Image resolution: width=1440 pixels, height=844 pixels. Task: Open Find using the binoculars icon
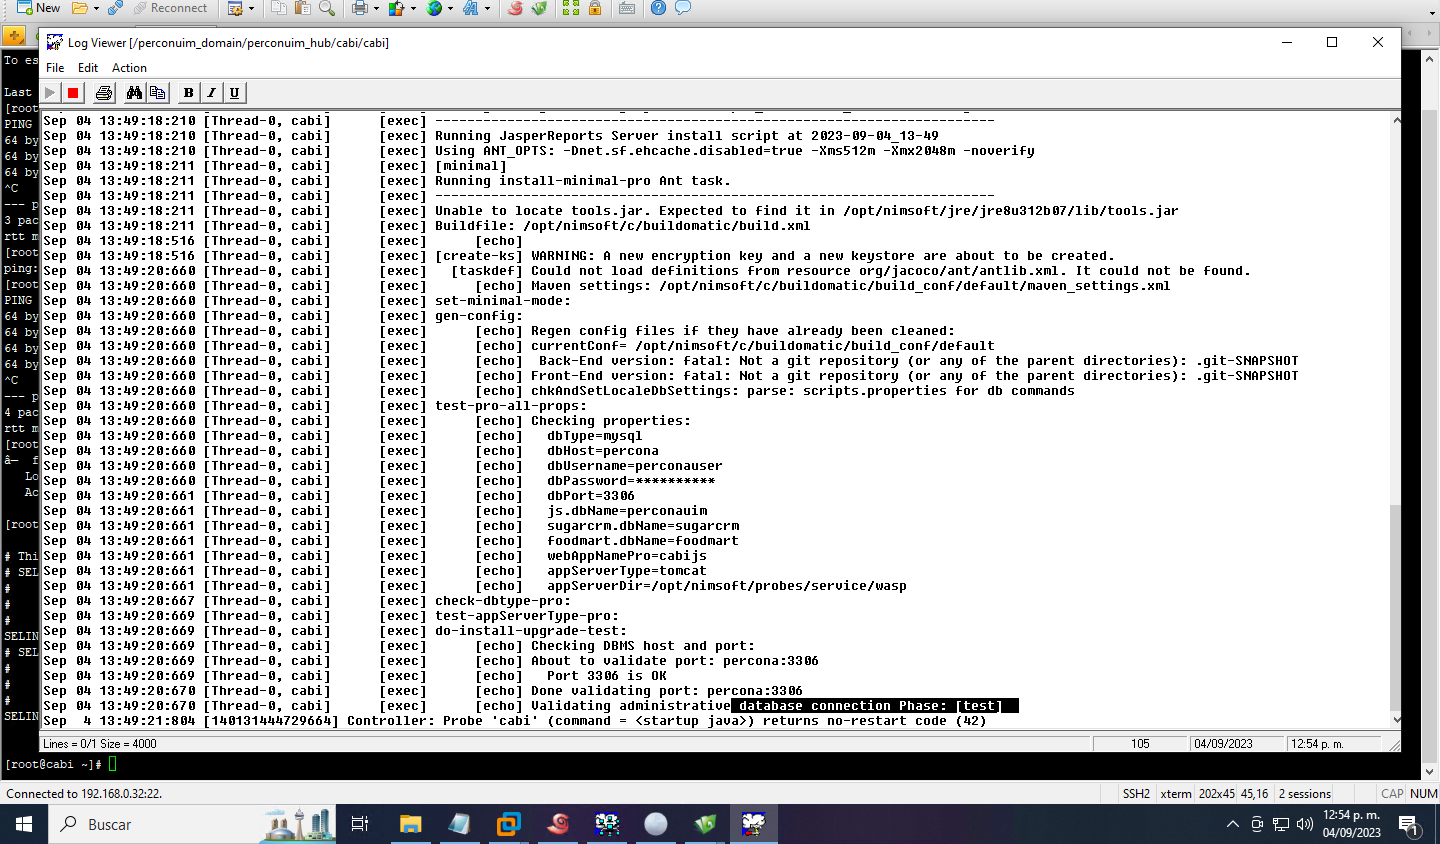coord(134,92)
